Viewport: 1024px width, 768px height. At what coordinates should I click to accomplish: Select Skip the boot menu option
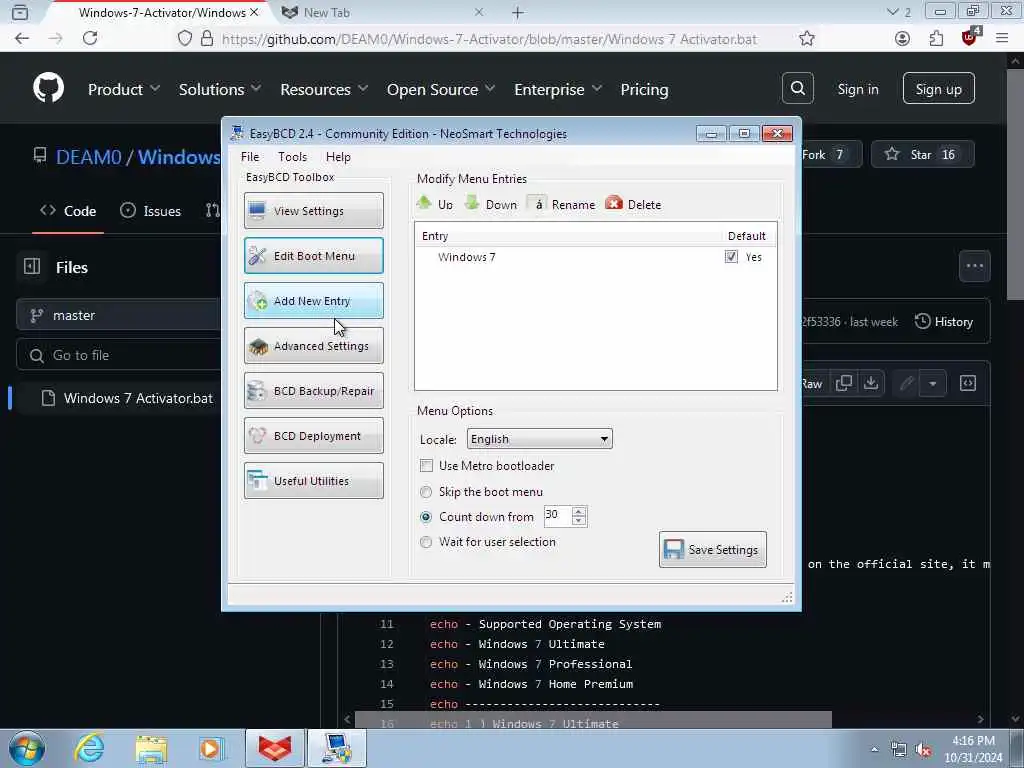click(x=426, y=492)
